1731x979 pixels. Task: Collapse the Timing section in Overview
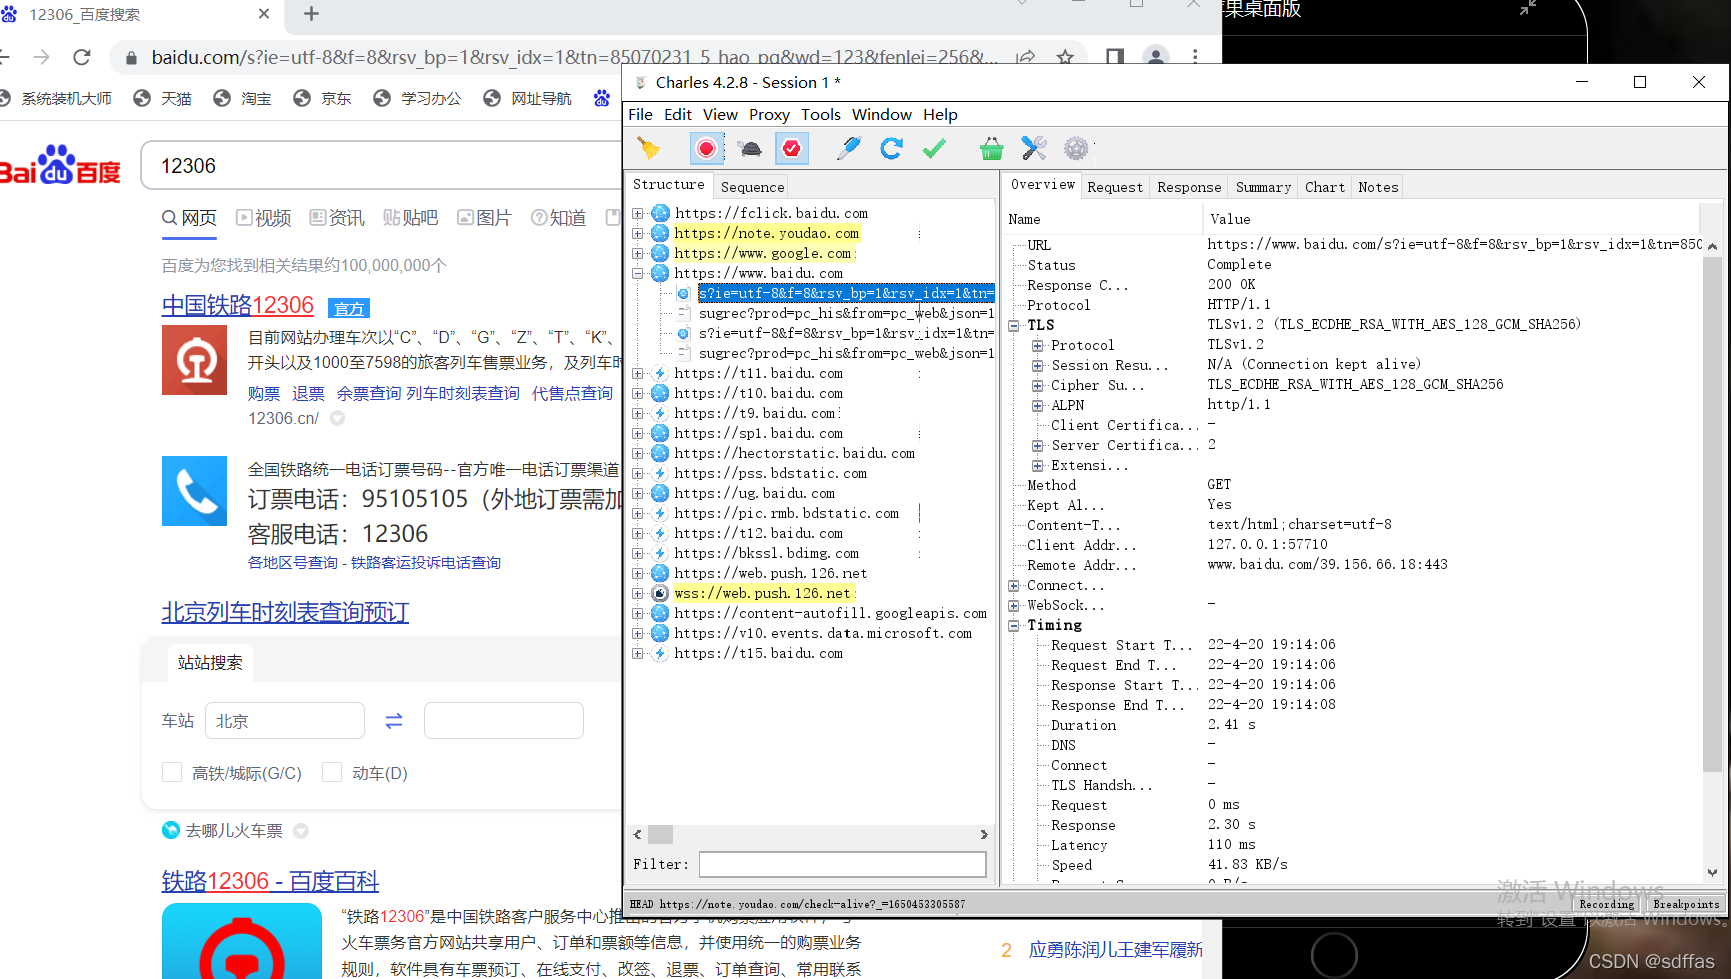pos(1014,625)
